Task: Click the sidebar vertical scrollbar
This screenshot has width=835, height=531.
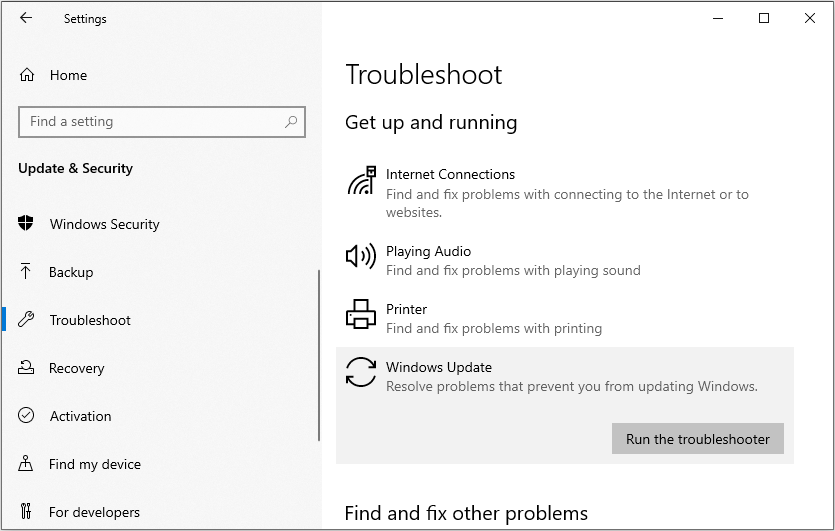Action: click(319, 355)
